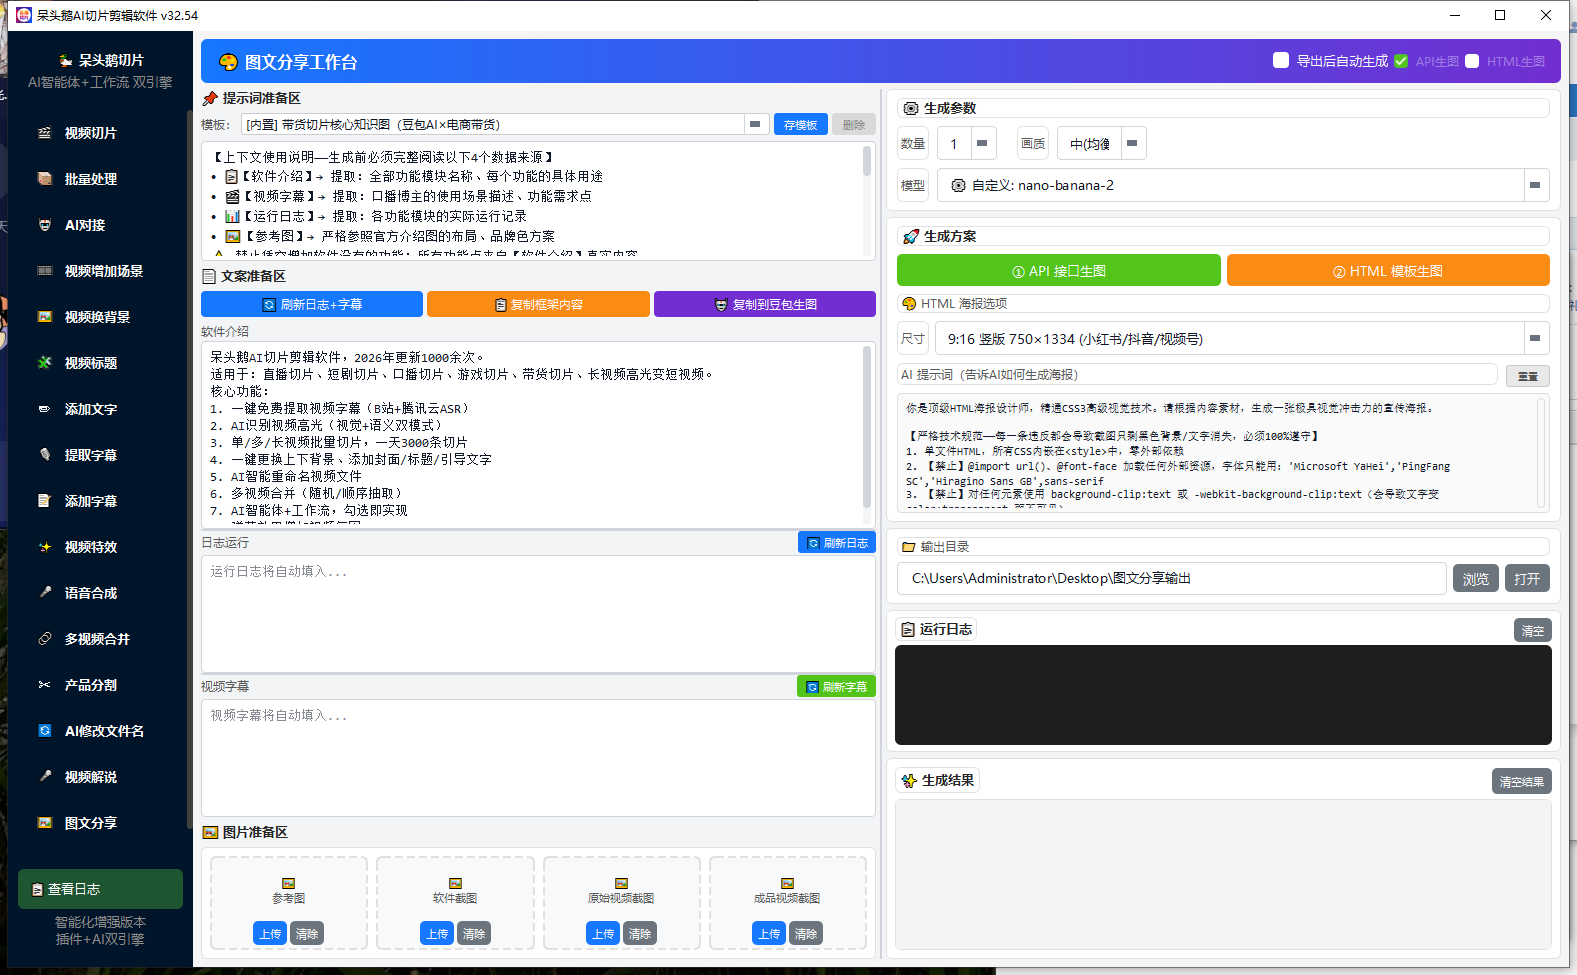
Task: Click the folder icon by 输出目录
Action: coord(909,547)
